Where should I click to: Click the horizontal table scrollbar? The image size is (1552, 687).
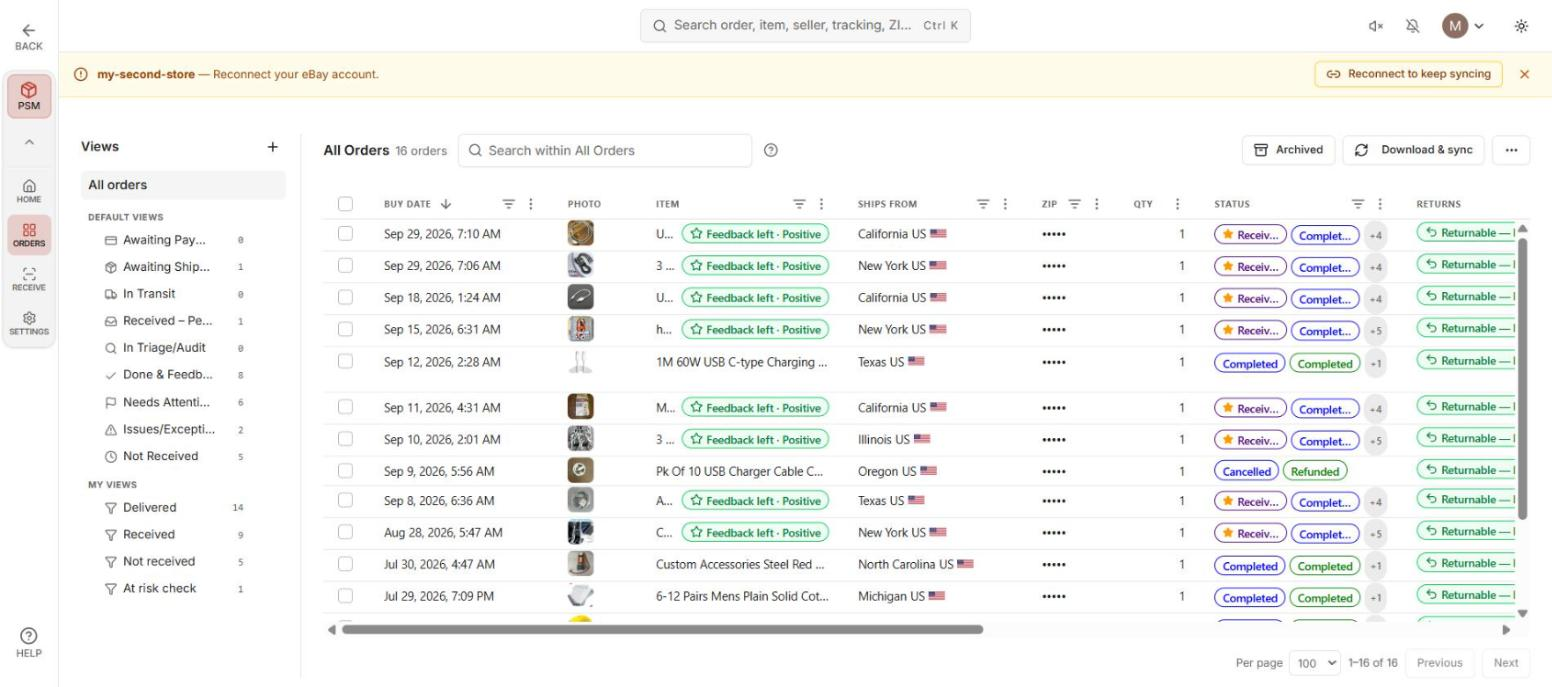[662, 629]
